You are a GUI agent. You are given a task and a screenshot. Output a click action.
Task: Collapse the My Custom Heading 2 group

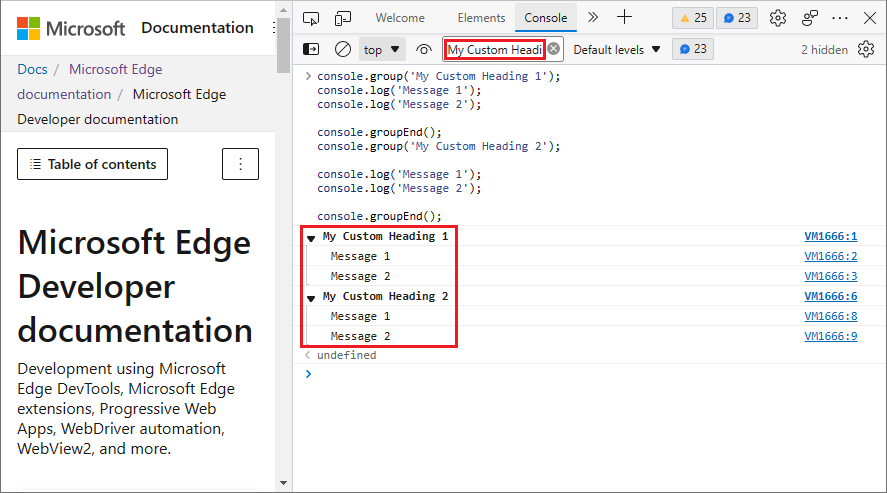311,298
